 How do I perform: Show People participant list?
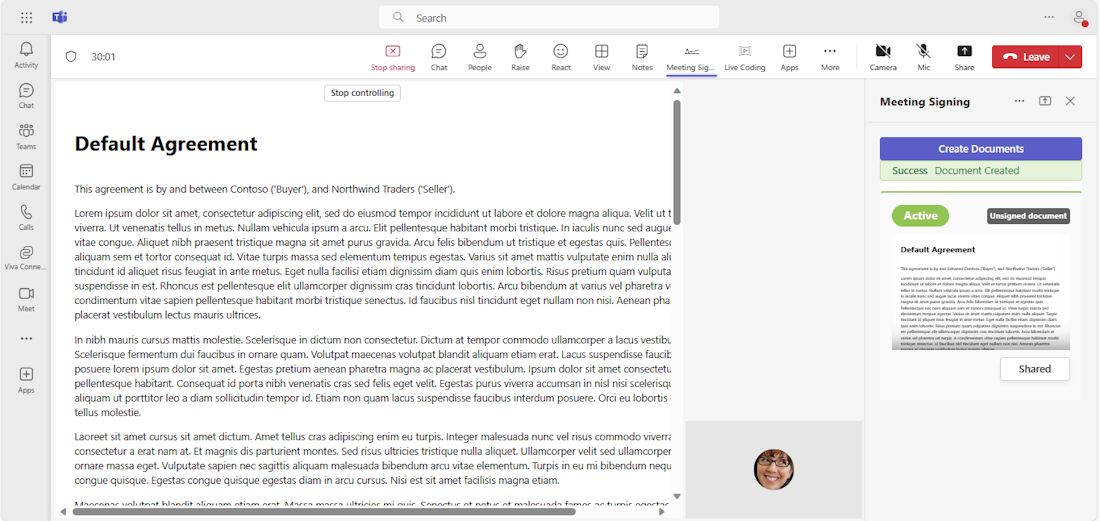(480, 57)
